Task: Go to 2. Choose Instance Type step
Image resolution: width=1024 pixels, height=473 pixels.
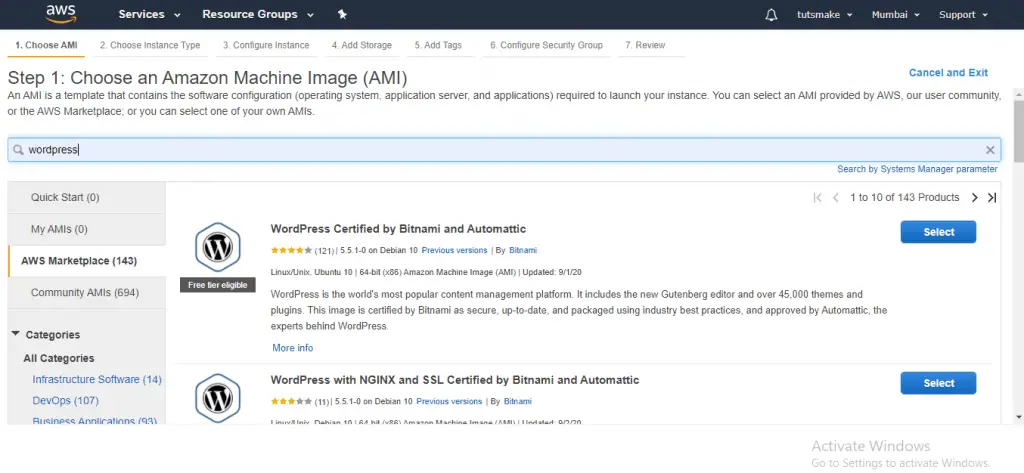Action: tap(150, 45)
